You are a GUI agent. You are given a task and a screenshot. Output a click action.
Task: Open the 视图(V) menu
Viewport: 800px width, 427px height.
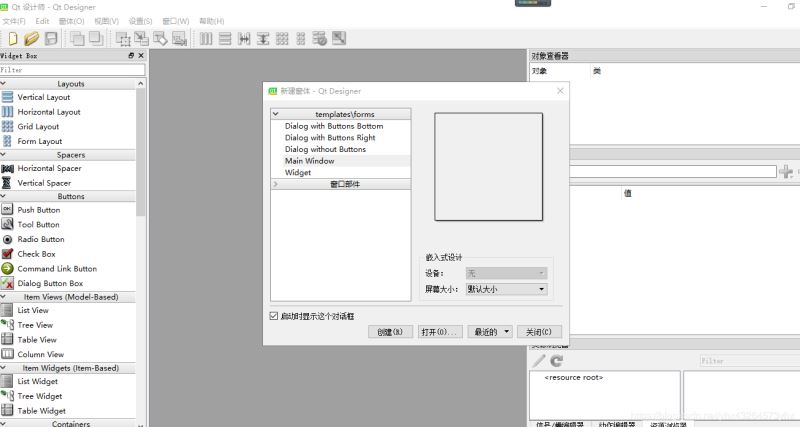(106, 21)
